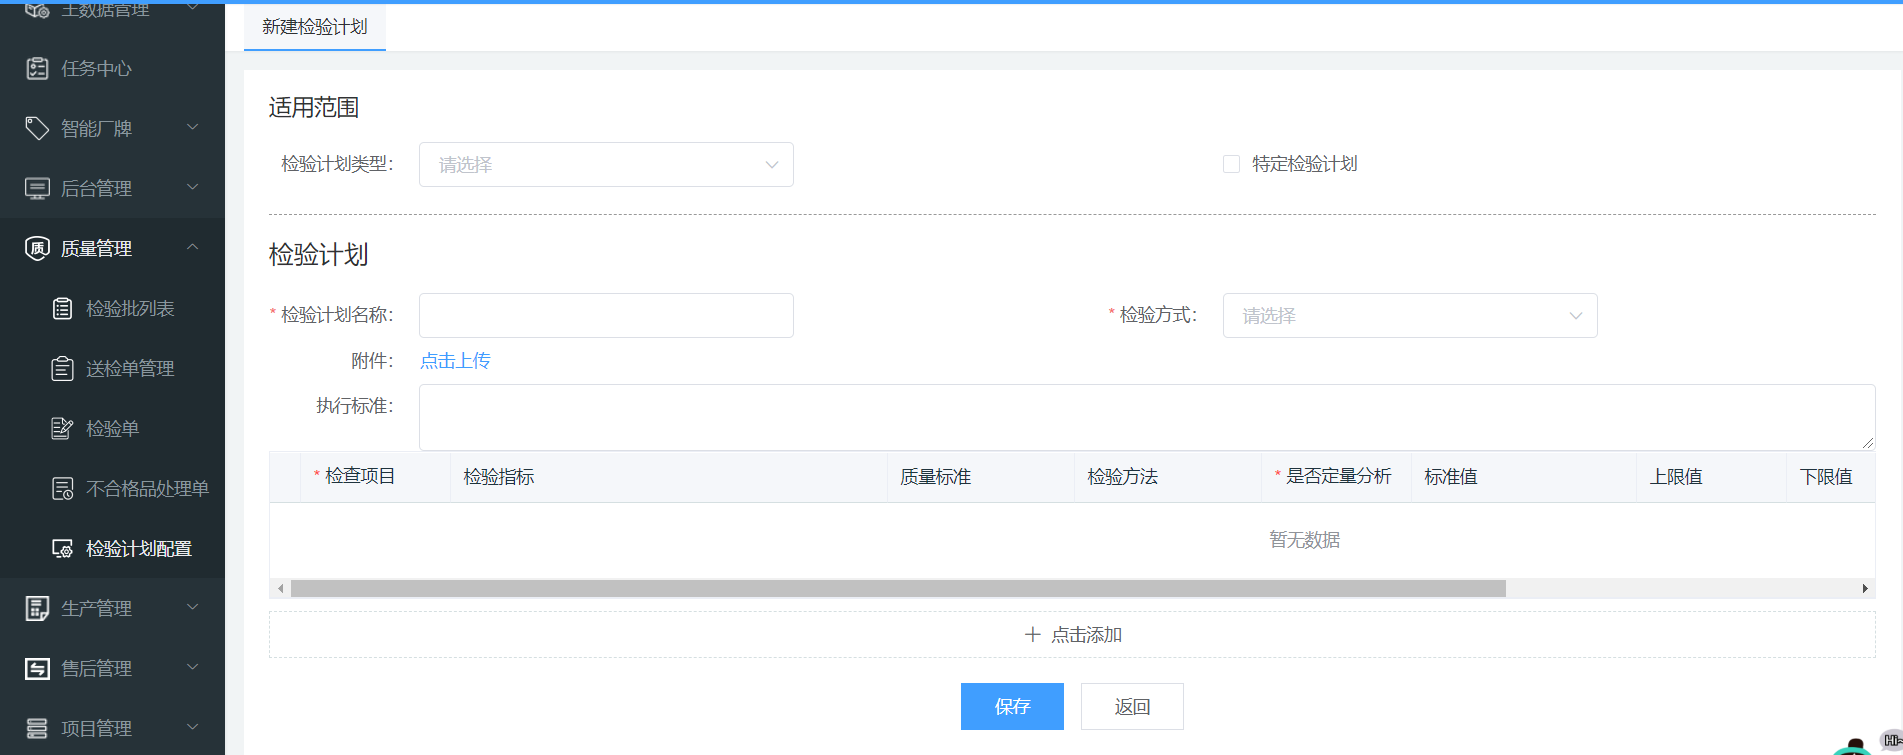Image resolution: width=1903 pixels, height=755 pixels.
Task: Open 检验计划配置 menu item
Action: pos(138,548)
